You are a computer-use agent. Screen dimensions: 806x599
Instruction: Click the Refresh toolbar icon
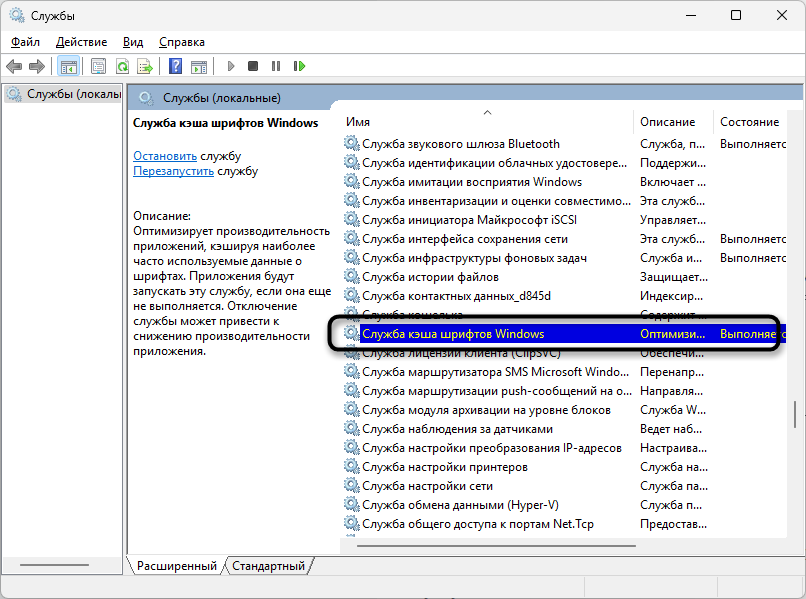pos(121,66)
